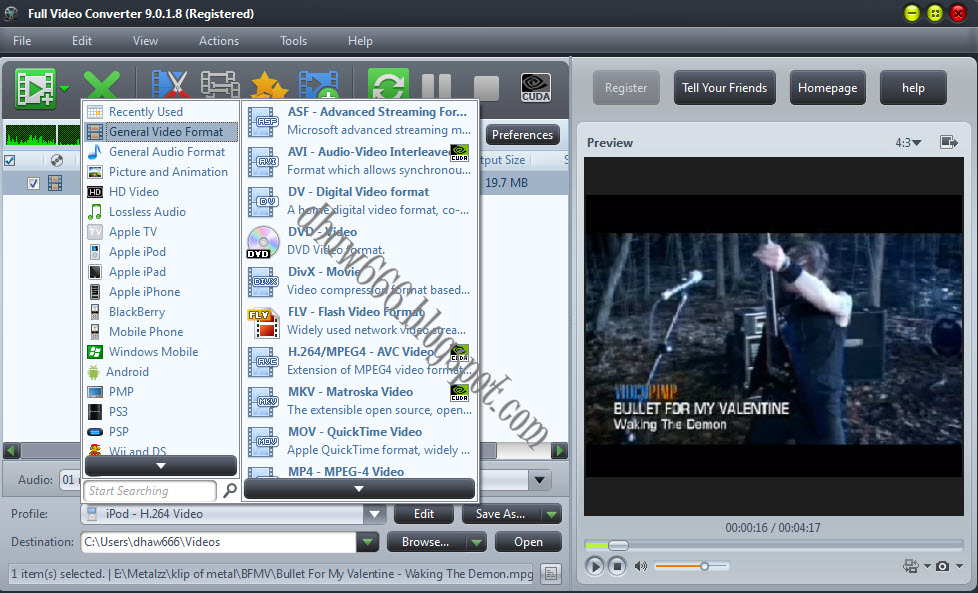Select the HD Video category
978x593 pixels.
tap(161, 191)
